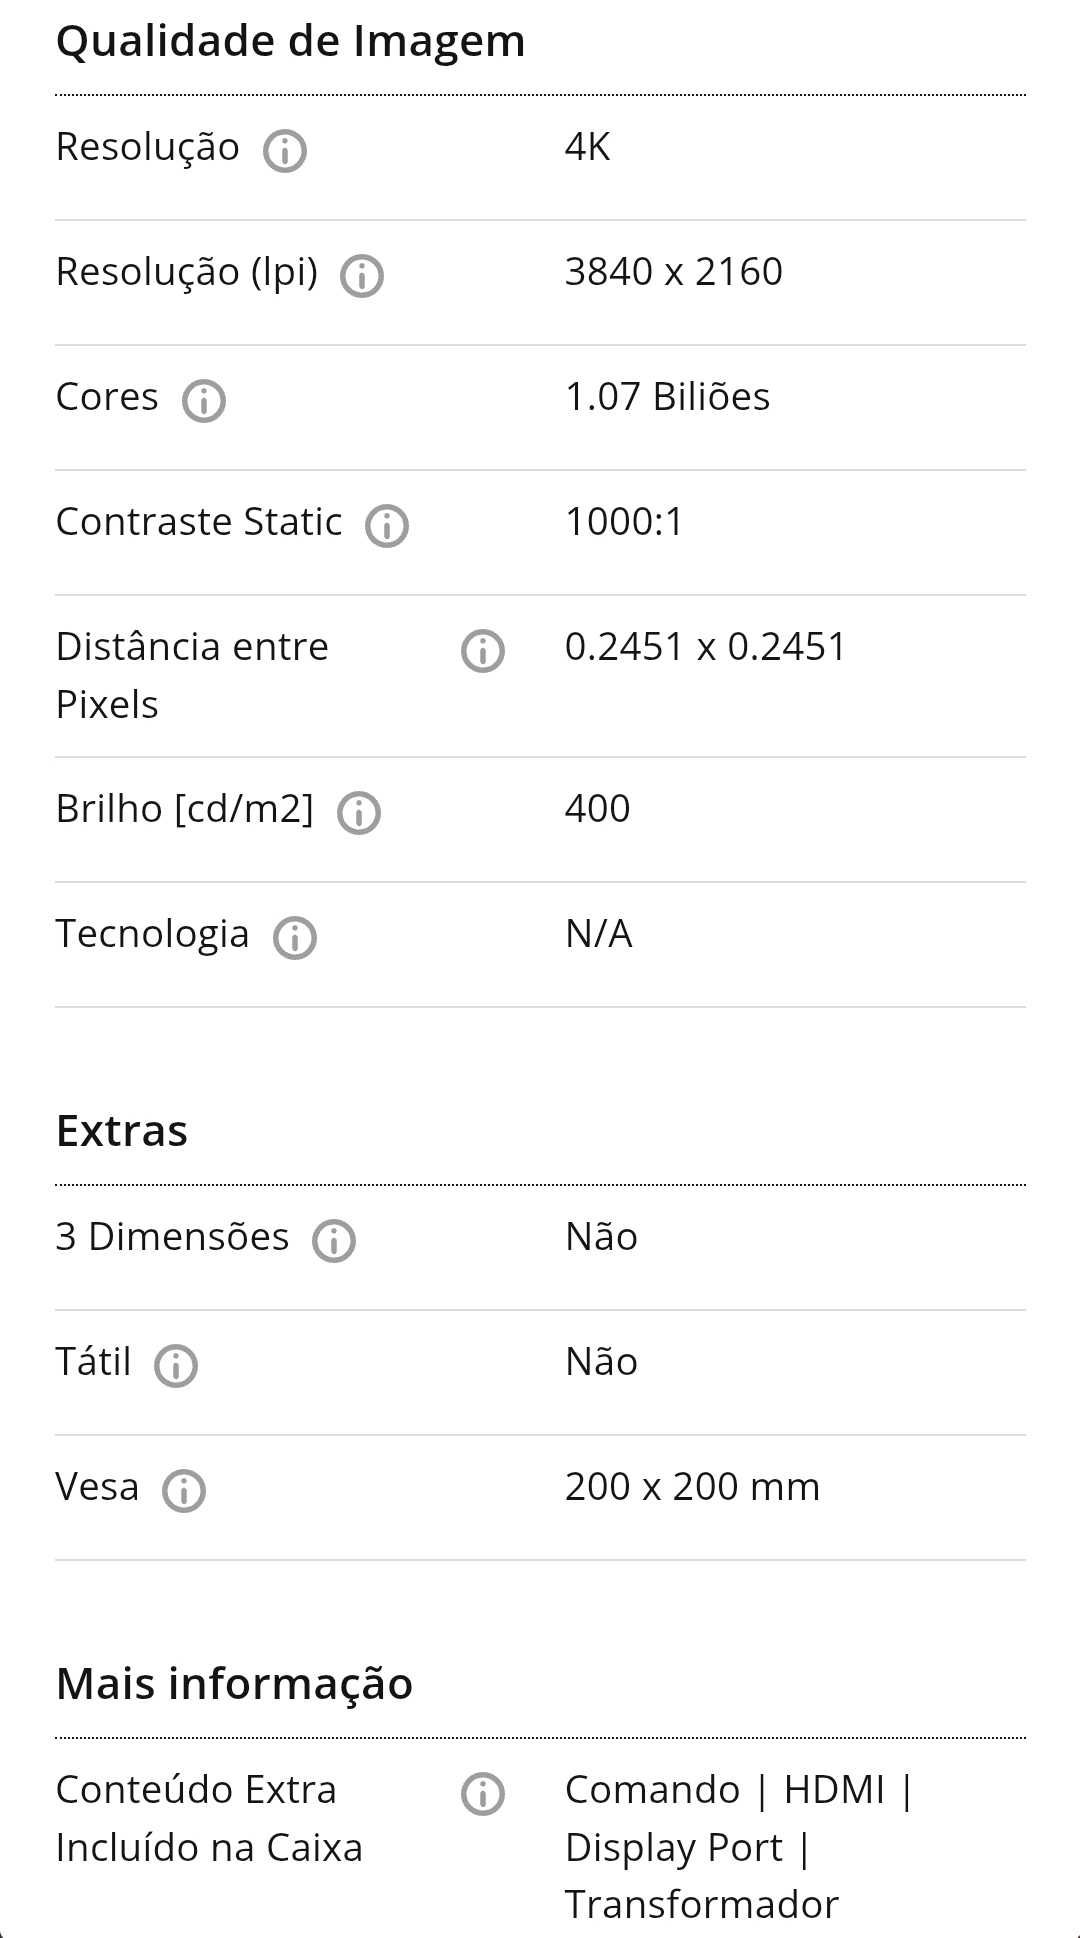Click the 200 x 200 mm Vesa value
Viewport: 1080px width, 1938px height.
point(692,1486)
